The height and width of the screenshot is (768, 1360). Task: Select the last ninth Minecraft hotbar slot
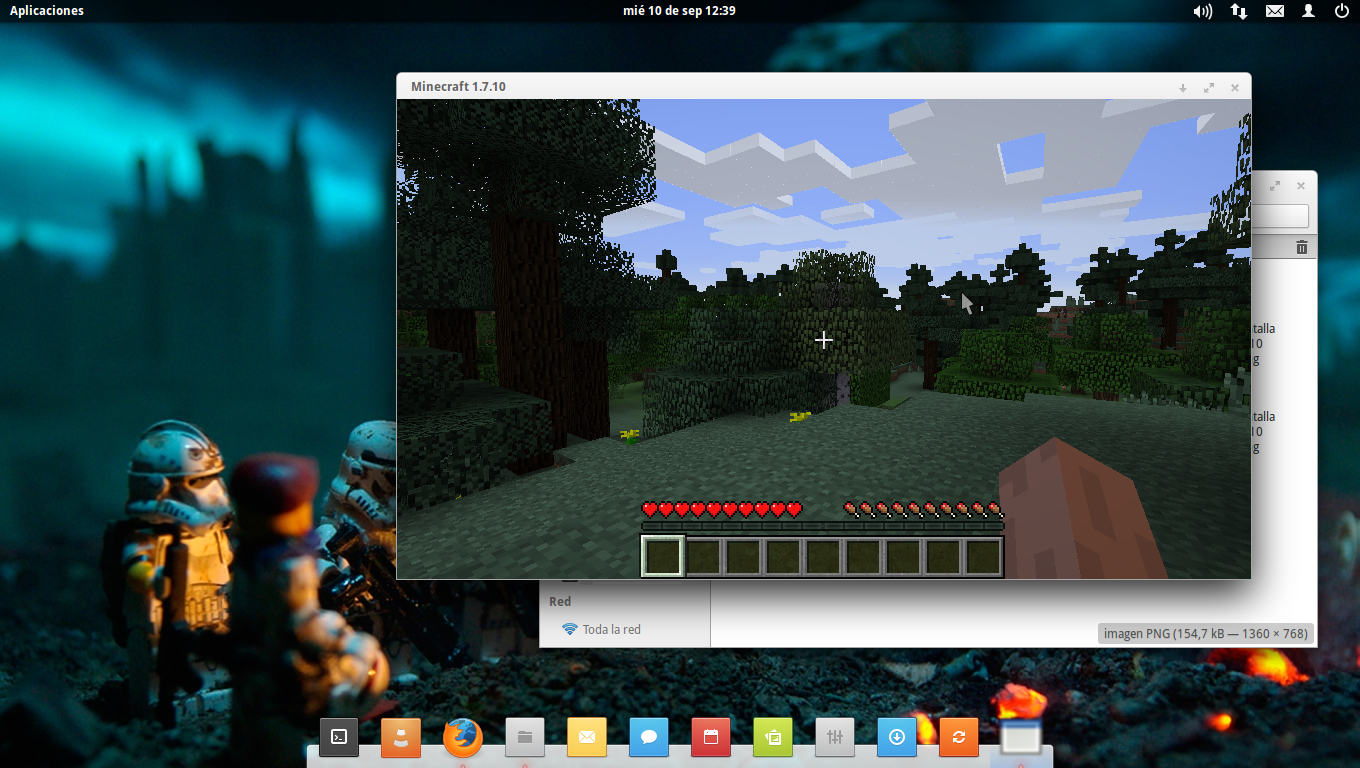tap(983, 556)
